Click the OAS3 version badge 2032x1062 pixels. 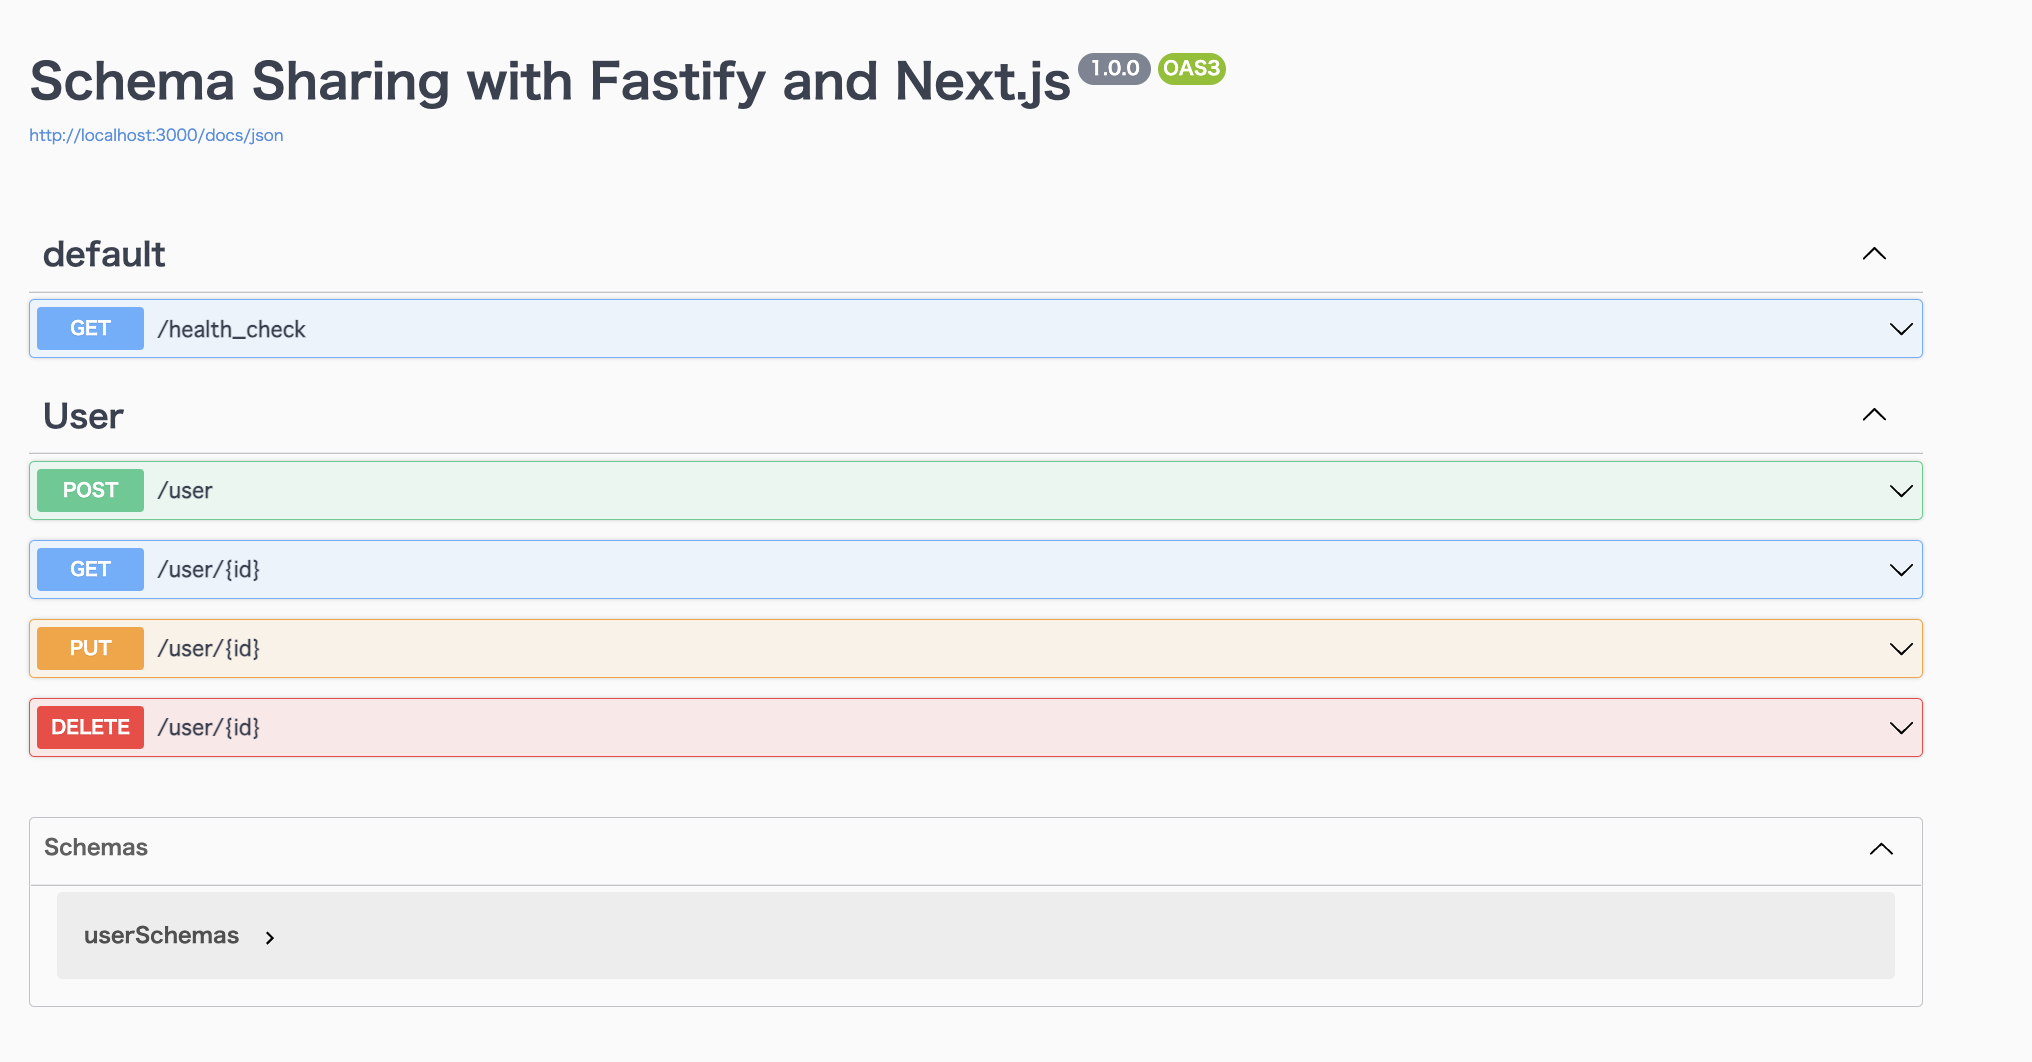1192,68
